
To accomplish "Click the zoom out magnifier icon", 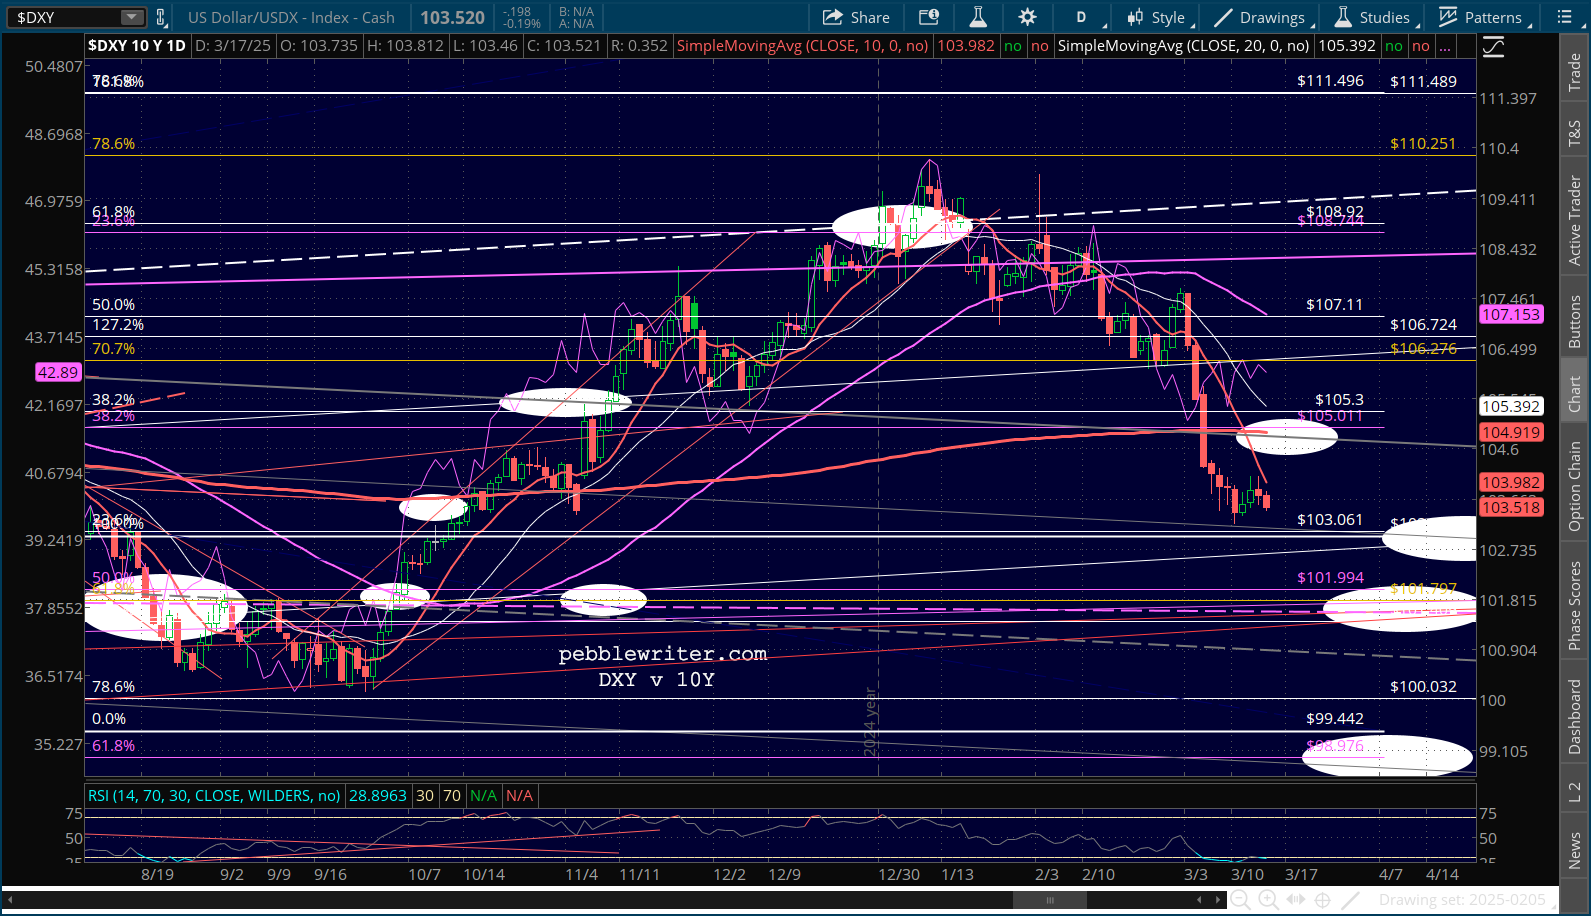I will tap(1240, 900).
